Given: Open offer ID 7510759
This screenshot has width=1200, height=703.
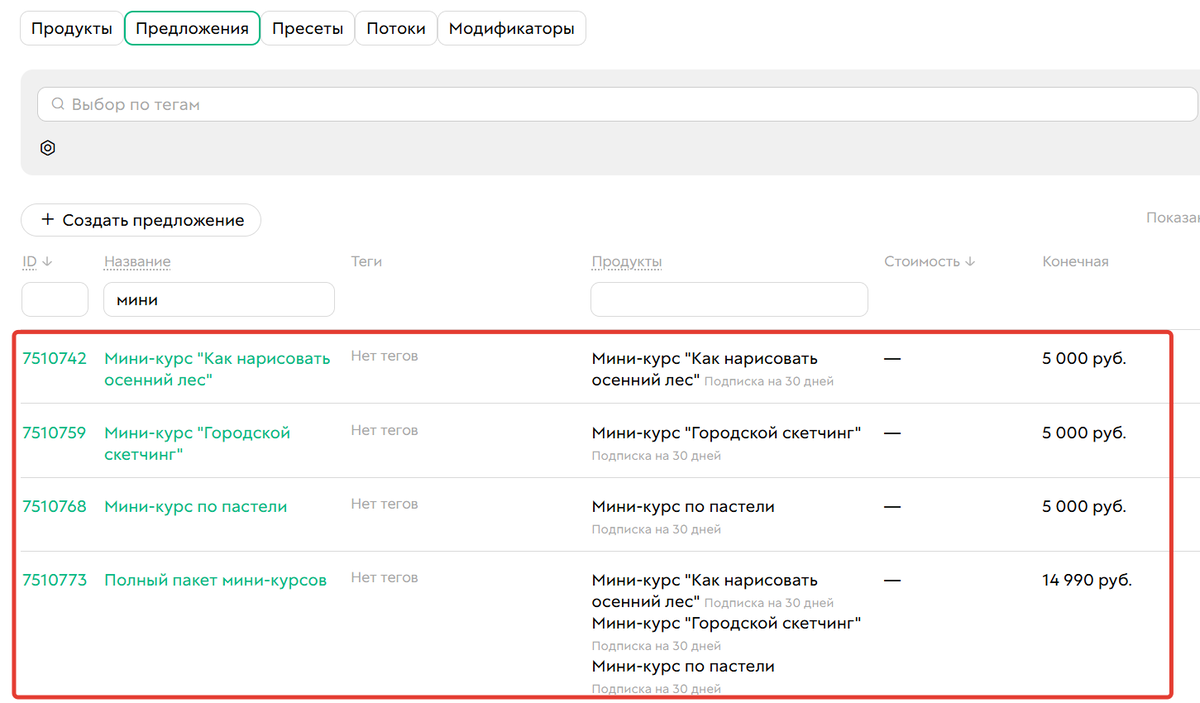Looking at the screenshot, I should tap(54, 433).
